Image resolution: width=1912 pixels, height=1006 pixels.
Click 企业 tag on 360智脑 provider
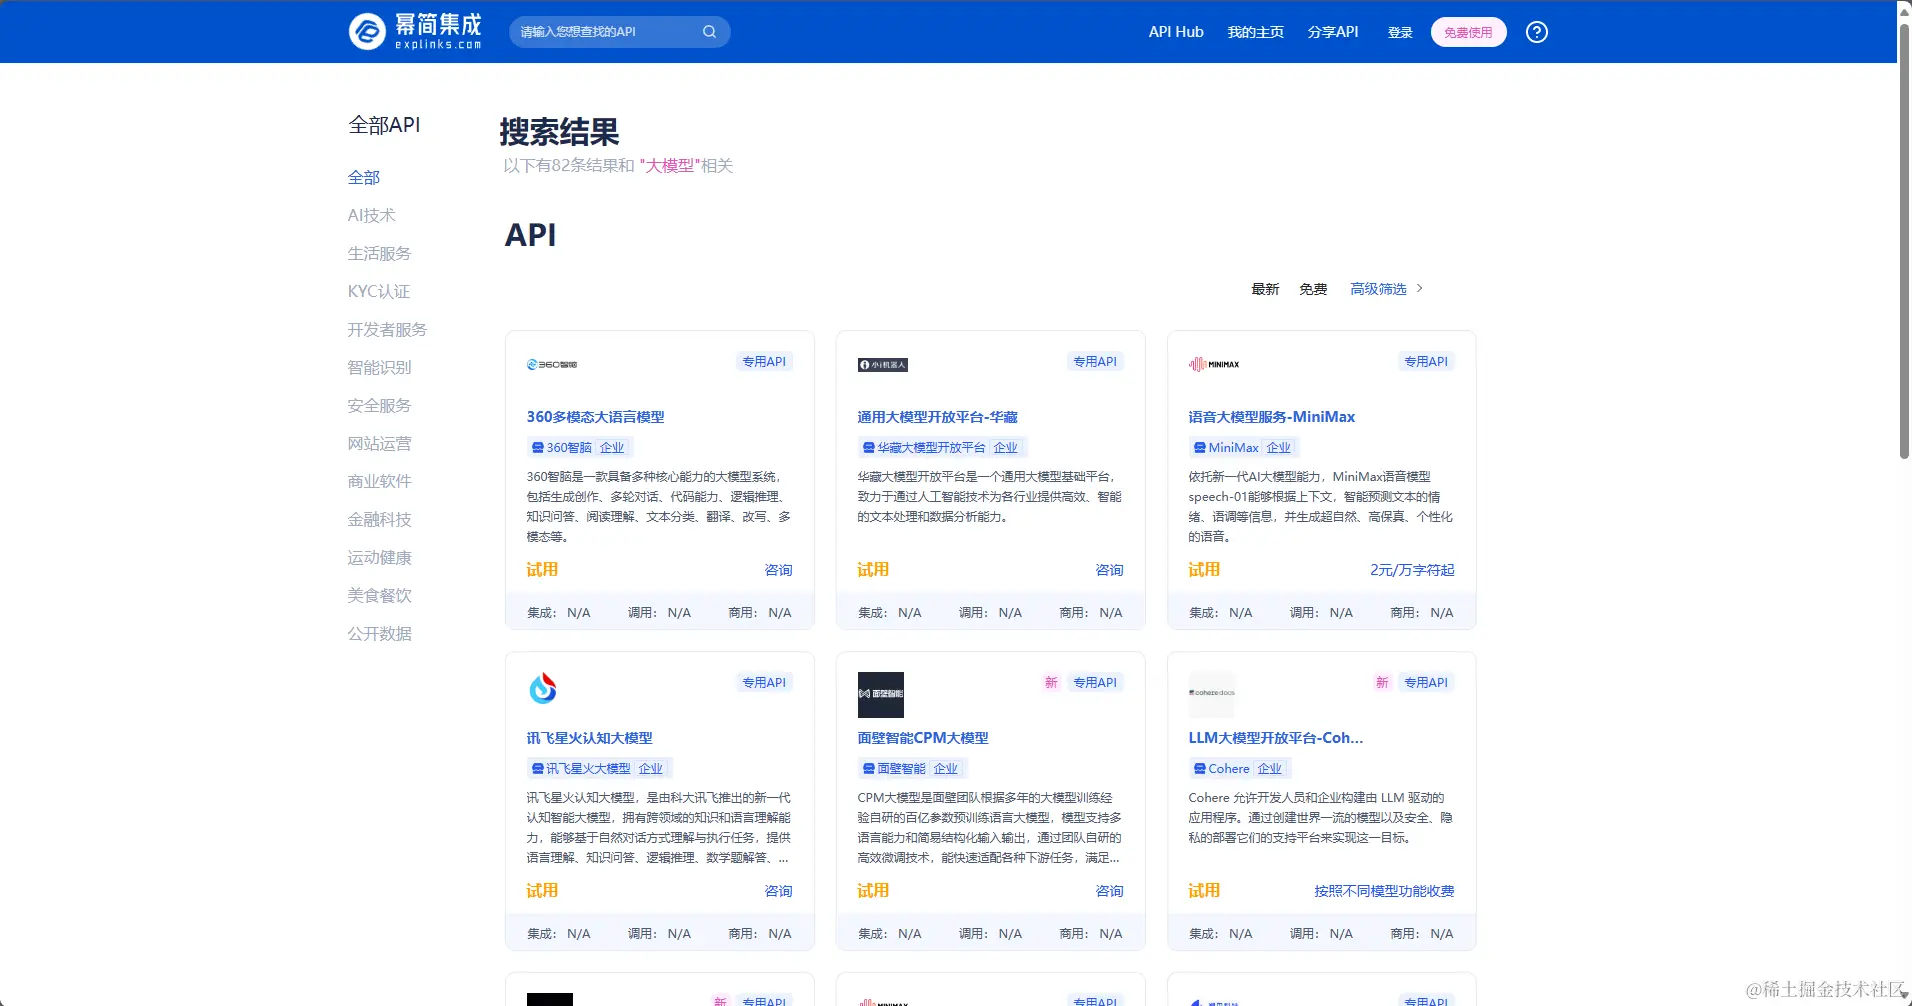click(x=612, y=448)
